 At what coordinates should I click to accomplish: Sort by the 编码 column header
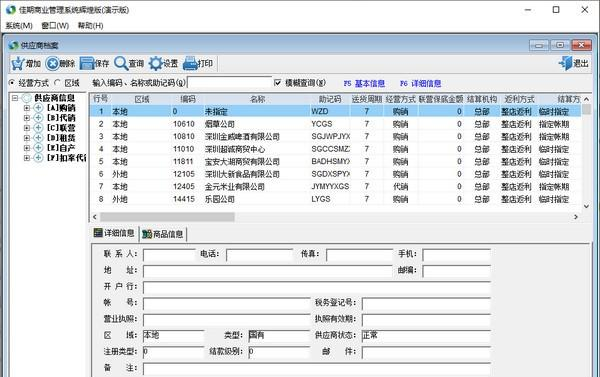pyautogui.click(x=188, y=99)
